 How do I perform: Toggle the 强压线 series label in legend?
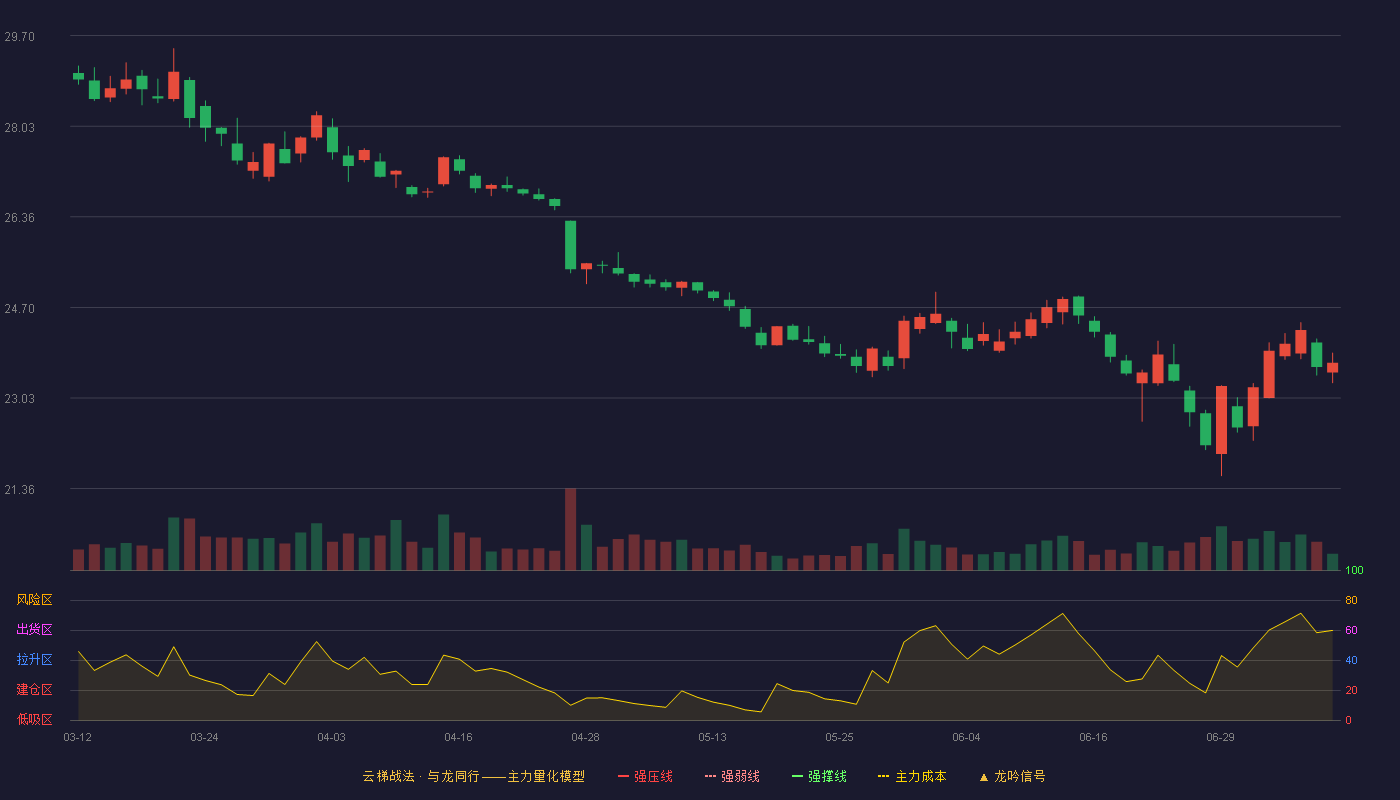coord(653,776)
